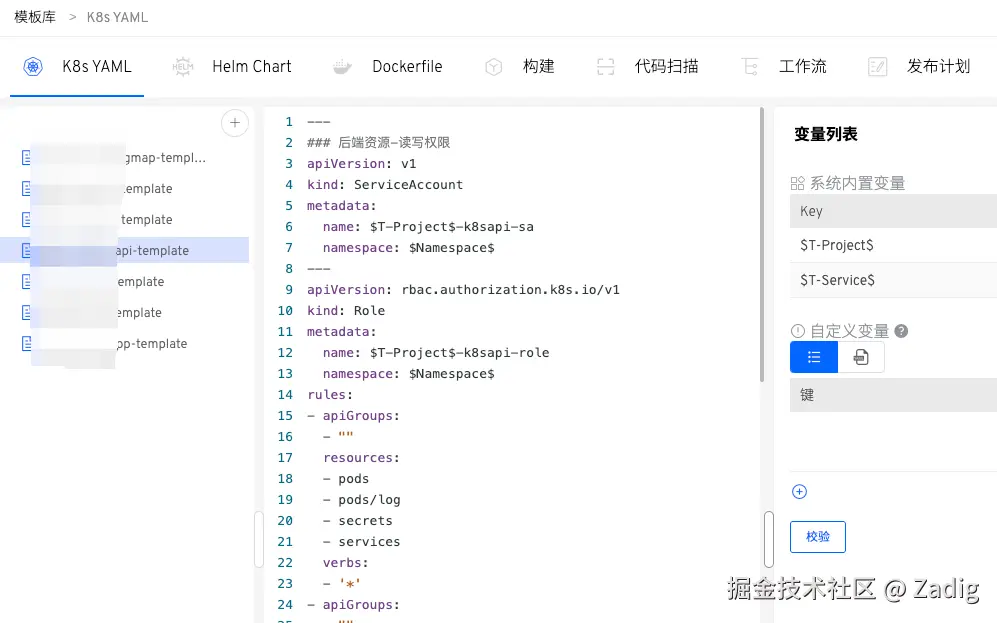
Task: Click the Kubernetes icon on K8s YAML tab
Action: click(x=33, y=66)
